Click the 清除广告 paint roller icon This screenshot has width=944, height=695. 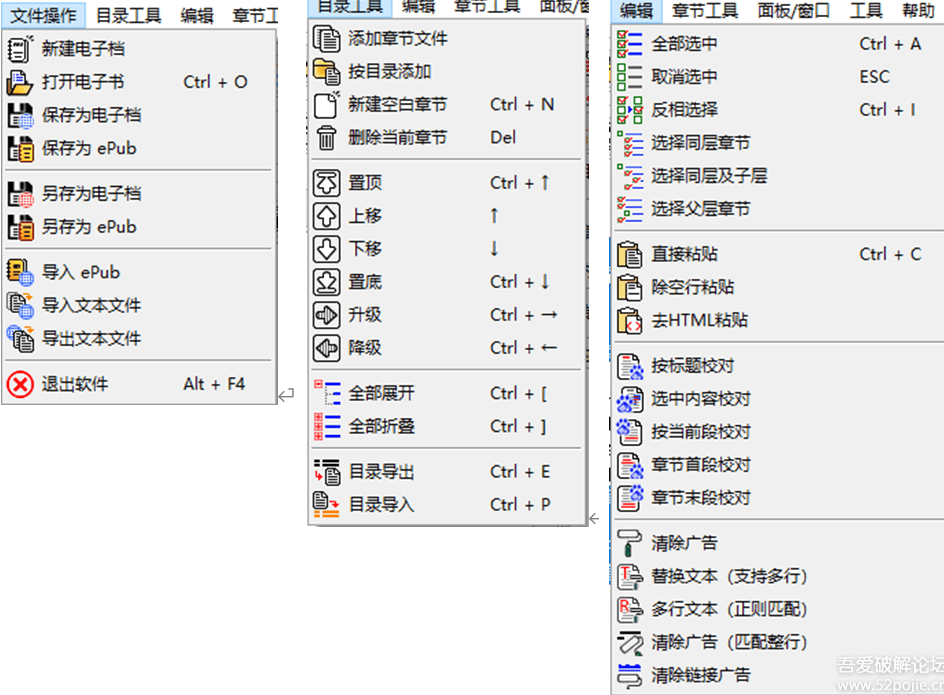[630, 543]
